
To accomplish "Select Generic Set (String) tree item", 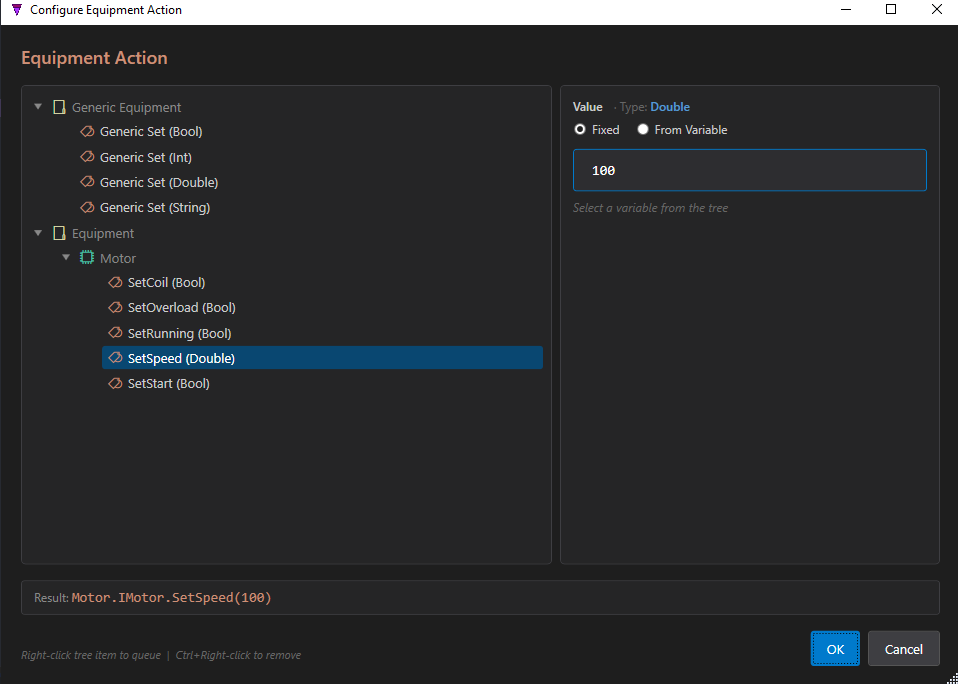I will (155, 208).
